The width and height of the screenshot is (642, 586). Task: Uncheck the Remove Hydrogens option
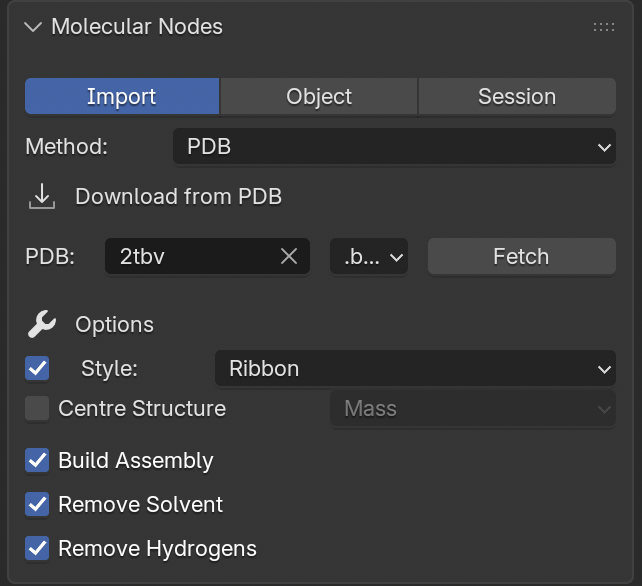tap(37, 549)
